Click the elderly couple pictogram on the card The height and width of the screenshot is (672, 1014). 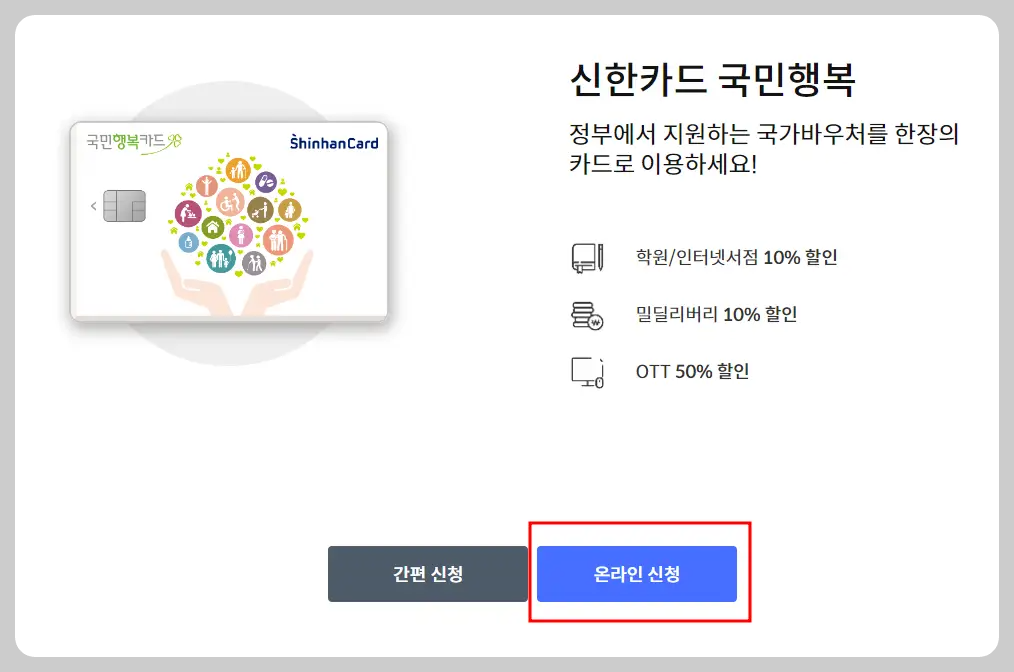[x=276, y=239]
